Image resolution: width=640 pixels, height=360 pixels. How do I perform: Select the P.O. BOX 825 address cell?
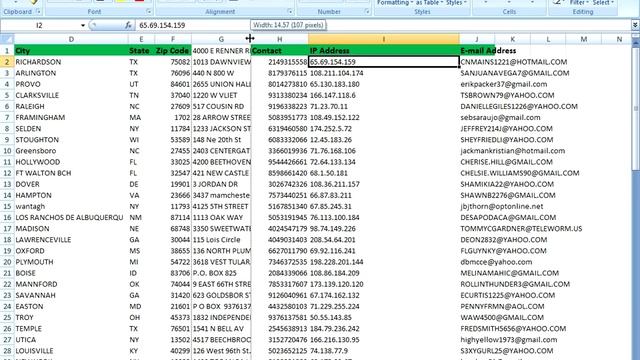tap(221, 273)
